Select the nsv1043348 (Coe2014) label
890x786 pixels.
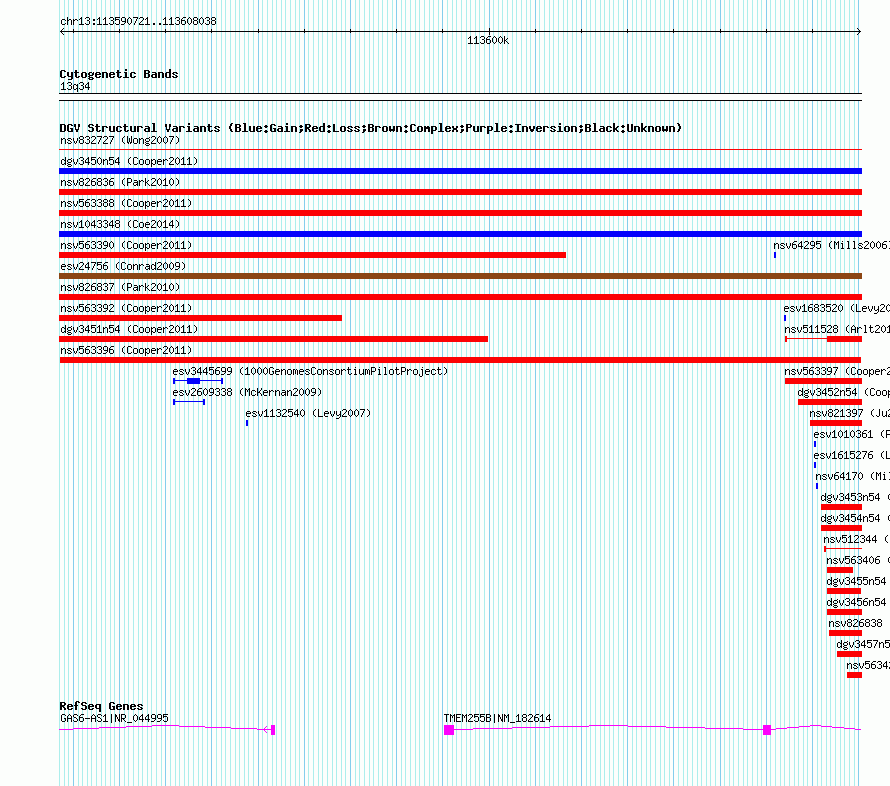tap(120, 224)
